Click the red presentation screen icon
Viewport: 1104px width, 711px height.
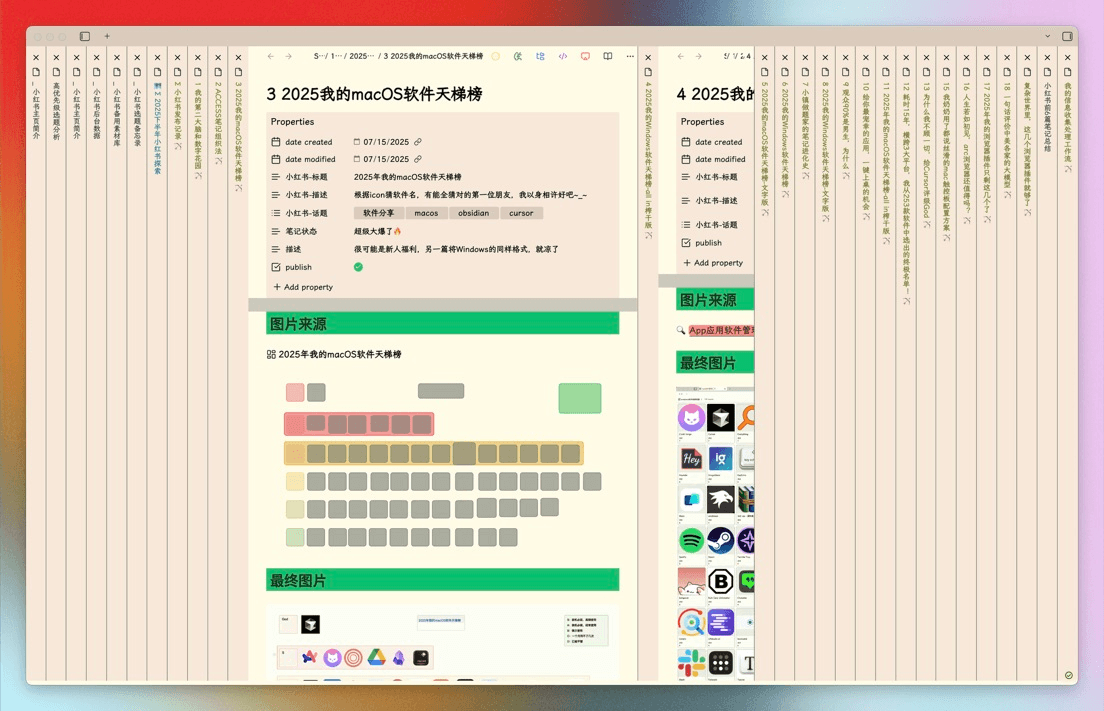(585, 57)
